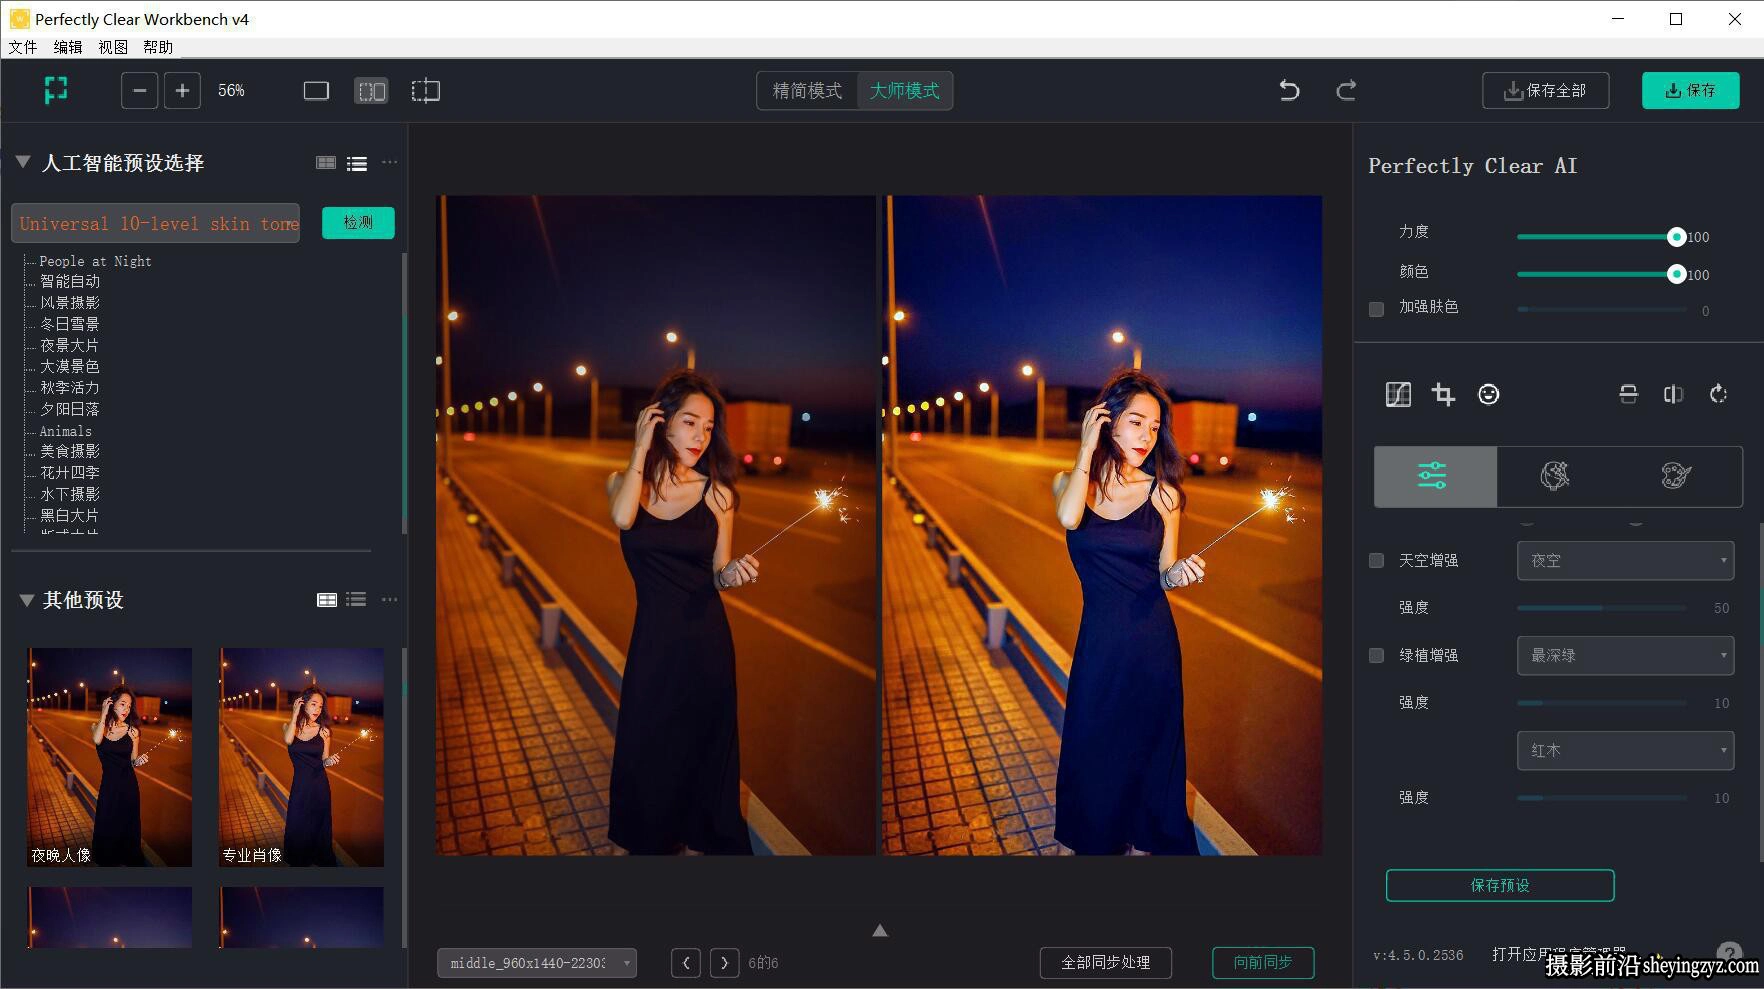
Task: Select 夜景大片 in preset tree
Action: pyautogui.click(x=70, y=346)
